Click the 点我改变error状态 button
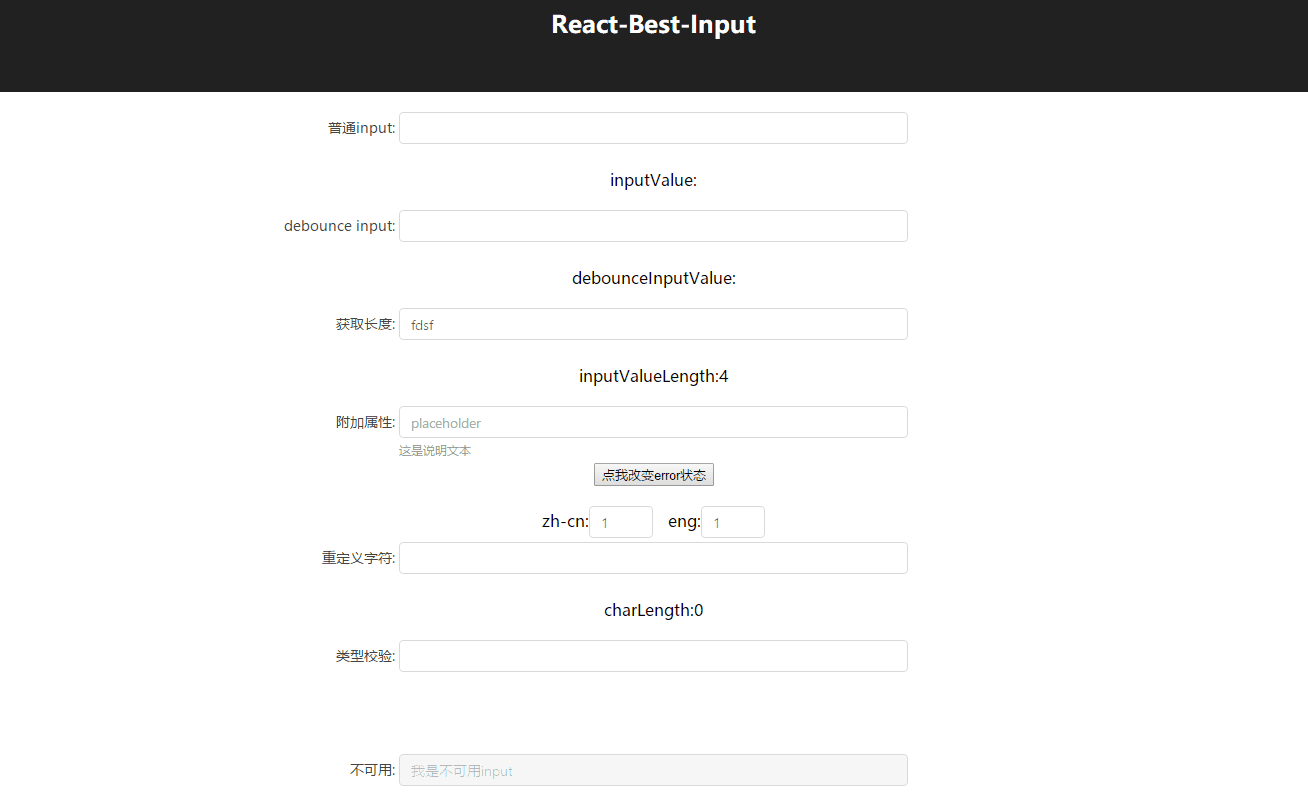1308x811 pixels. [654, 475]
